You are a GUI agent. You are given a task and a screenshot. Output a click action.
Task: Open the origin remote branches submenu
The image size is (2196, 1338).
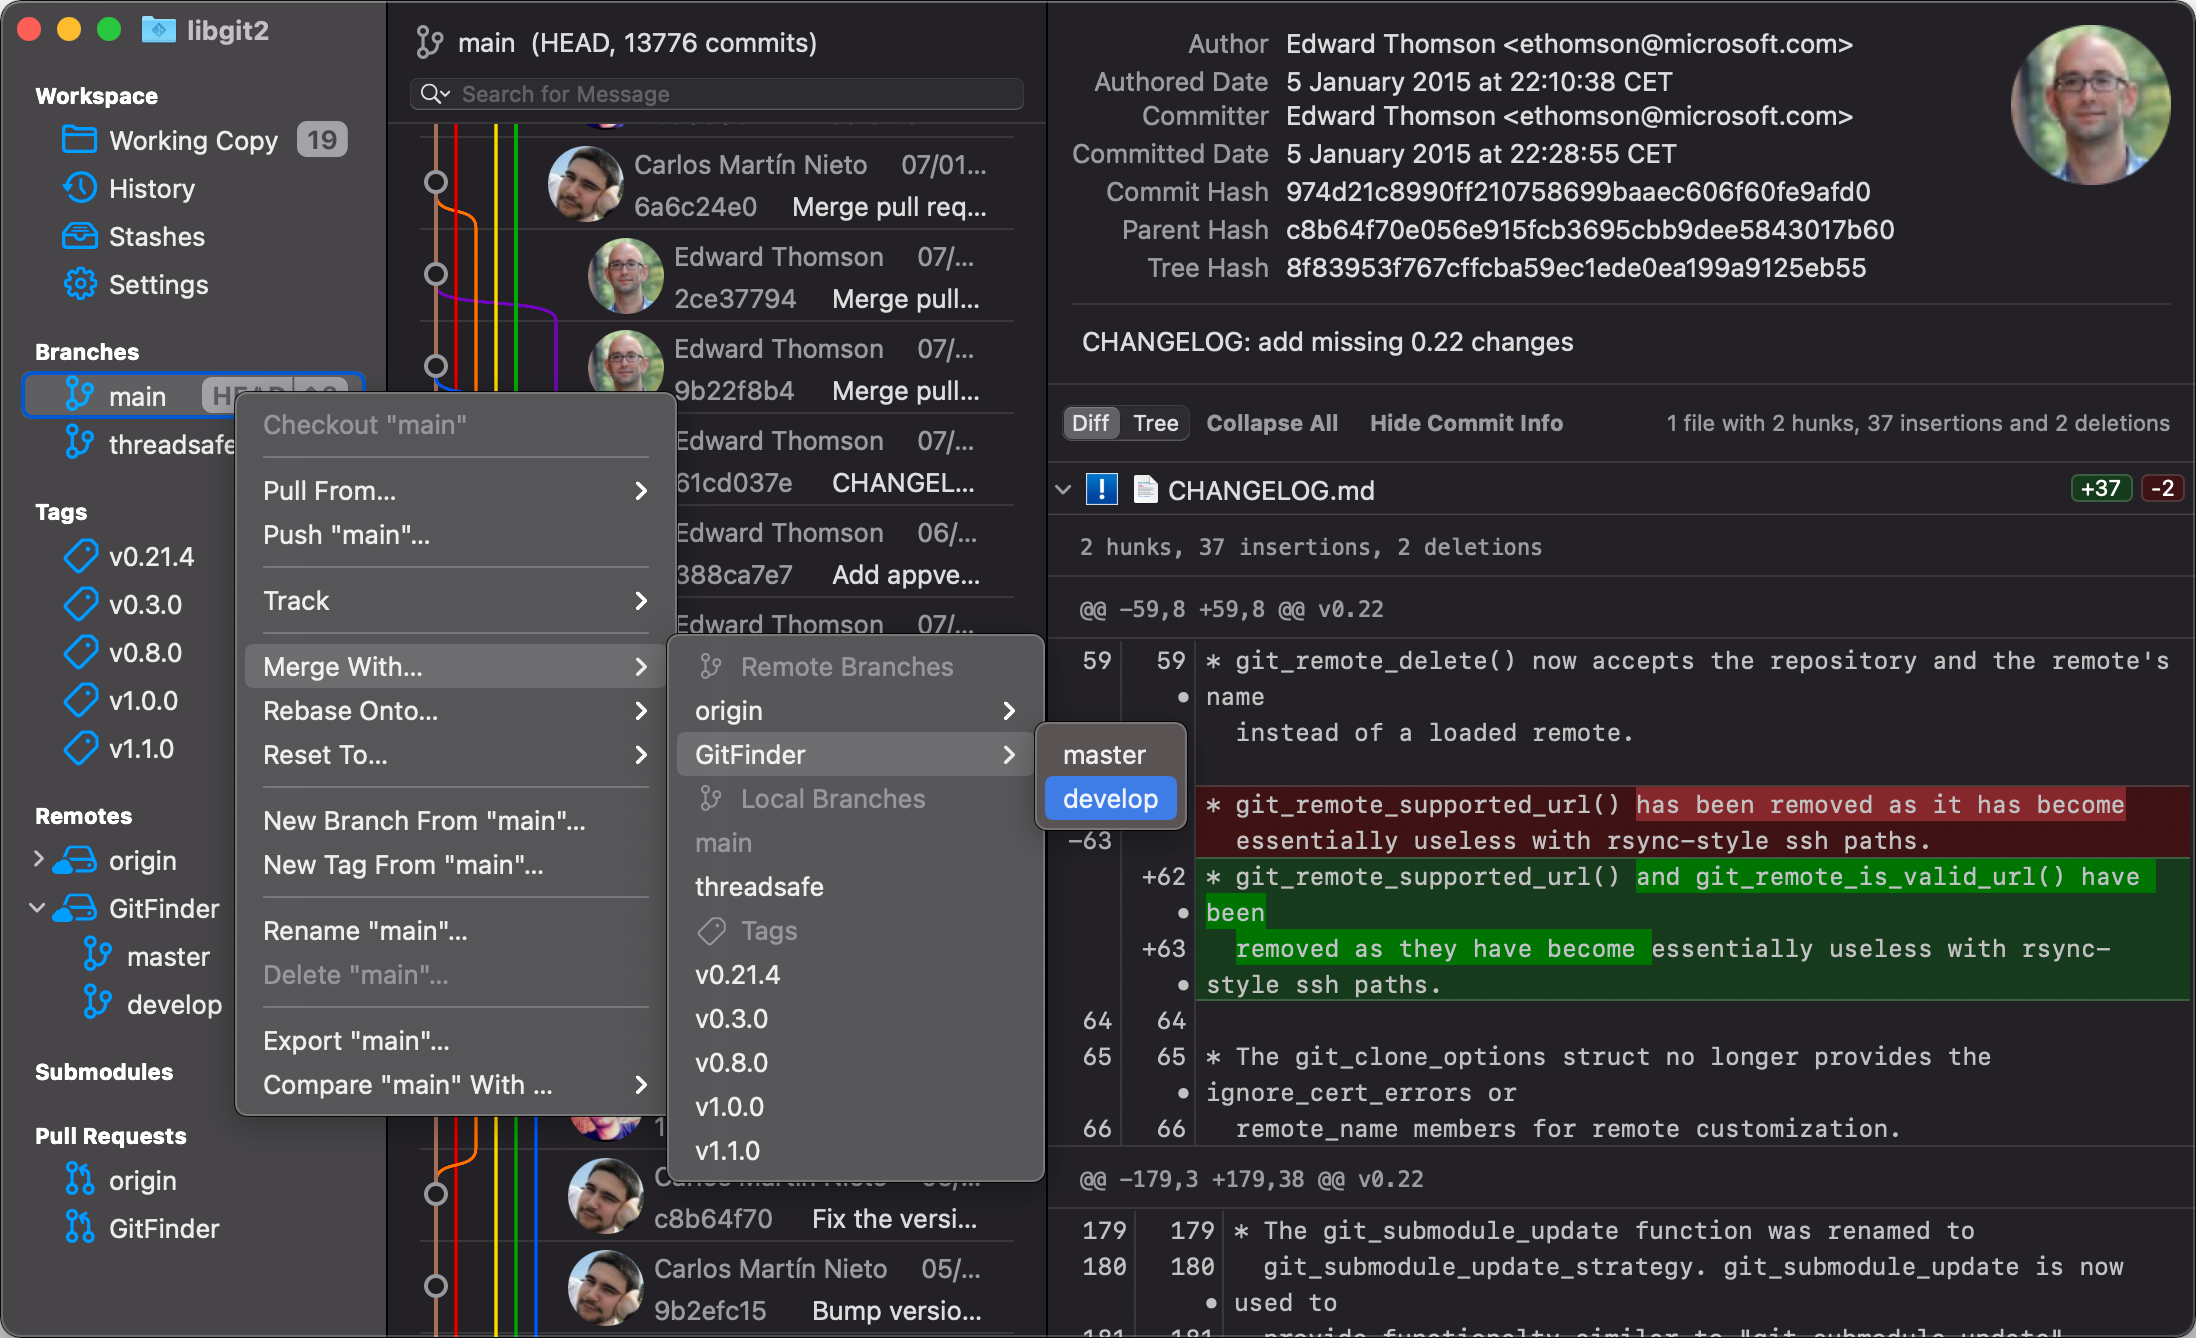855,710
